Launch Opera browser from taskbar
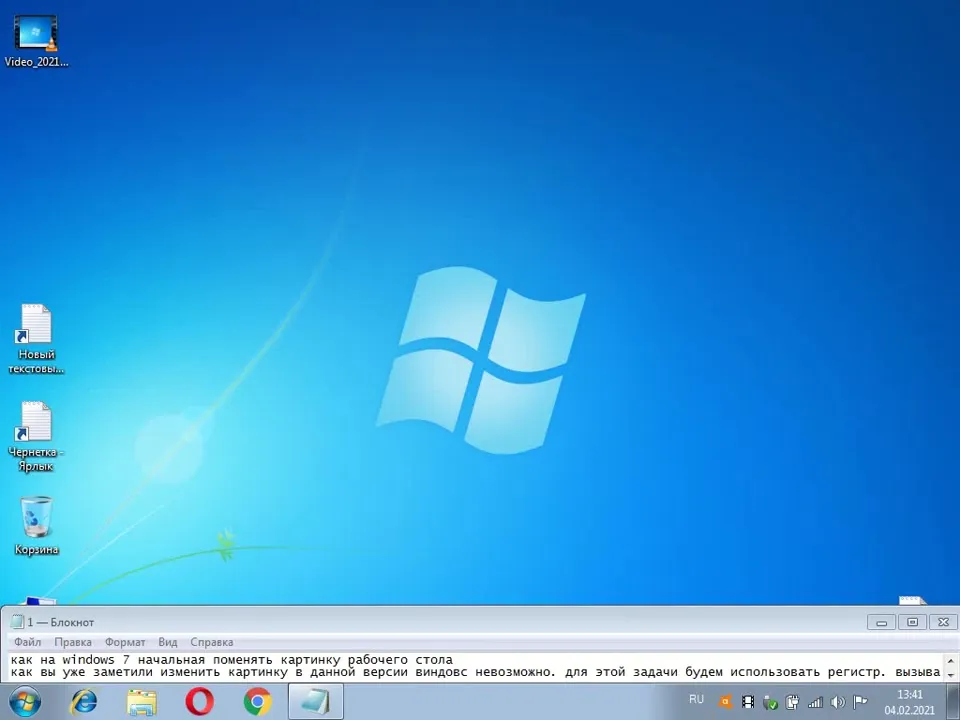 [200, 702]
